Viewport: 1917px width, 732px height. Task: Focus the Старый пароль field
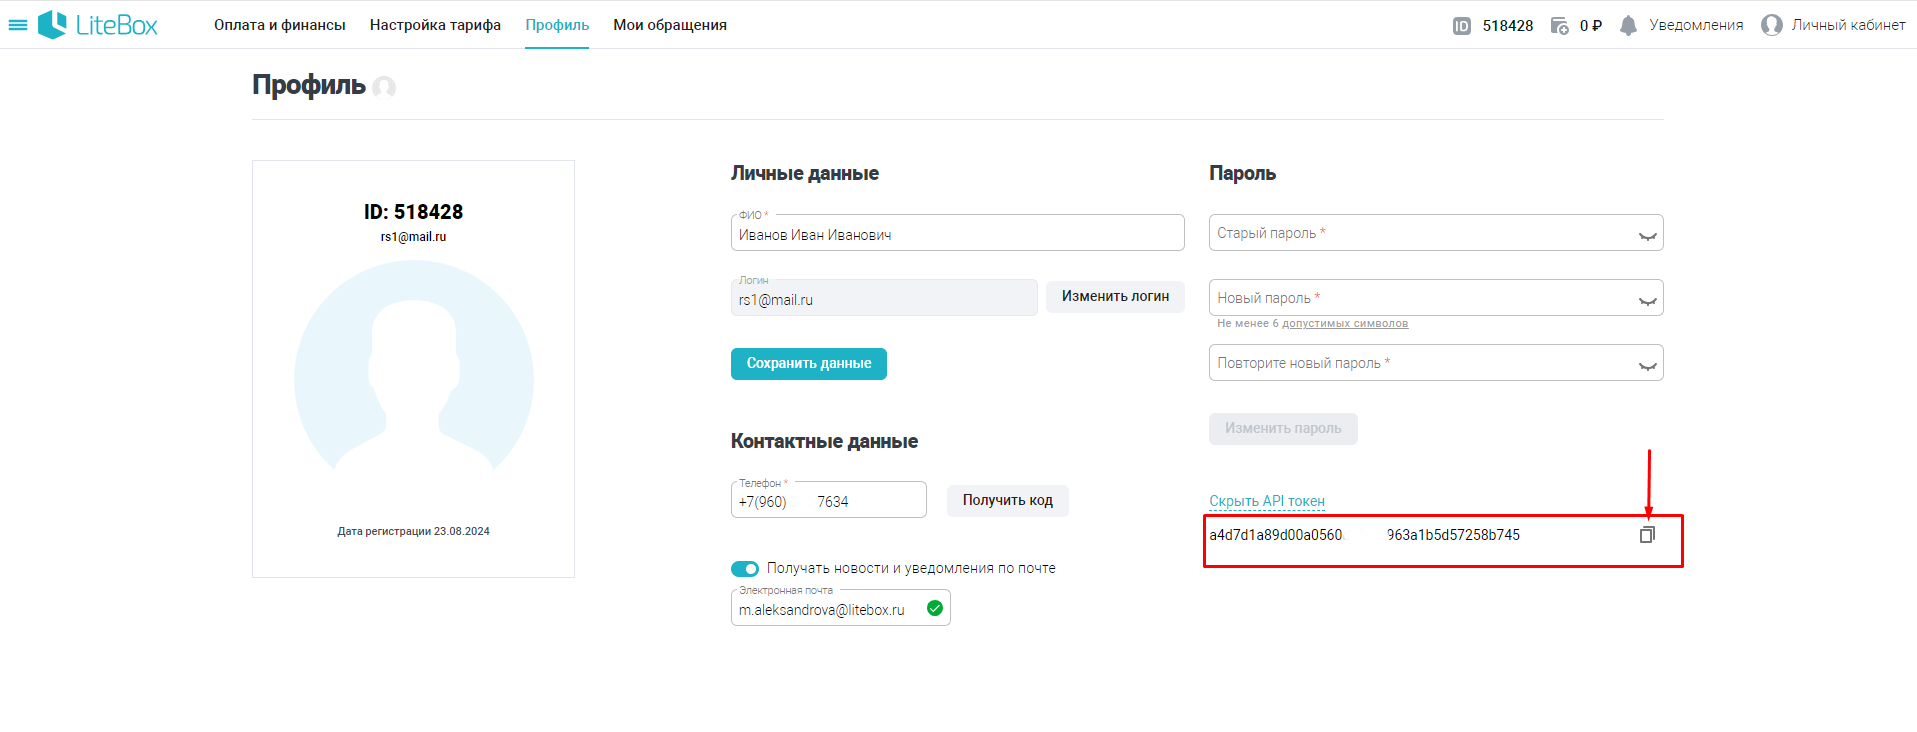point(1436,233)
